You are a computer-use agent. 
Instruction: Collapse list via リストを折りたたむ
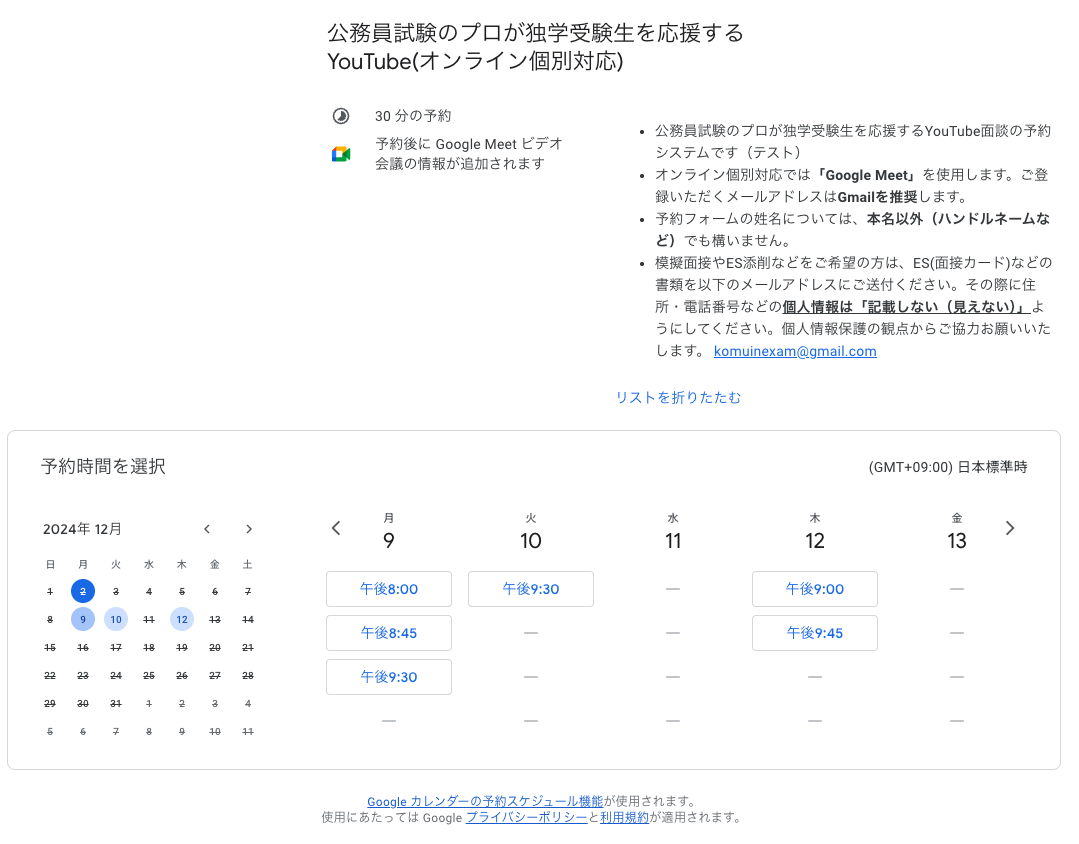click(679, 397)
